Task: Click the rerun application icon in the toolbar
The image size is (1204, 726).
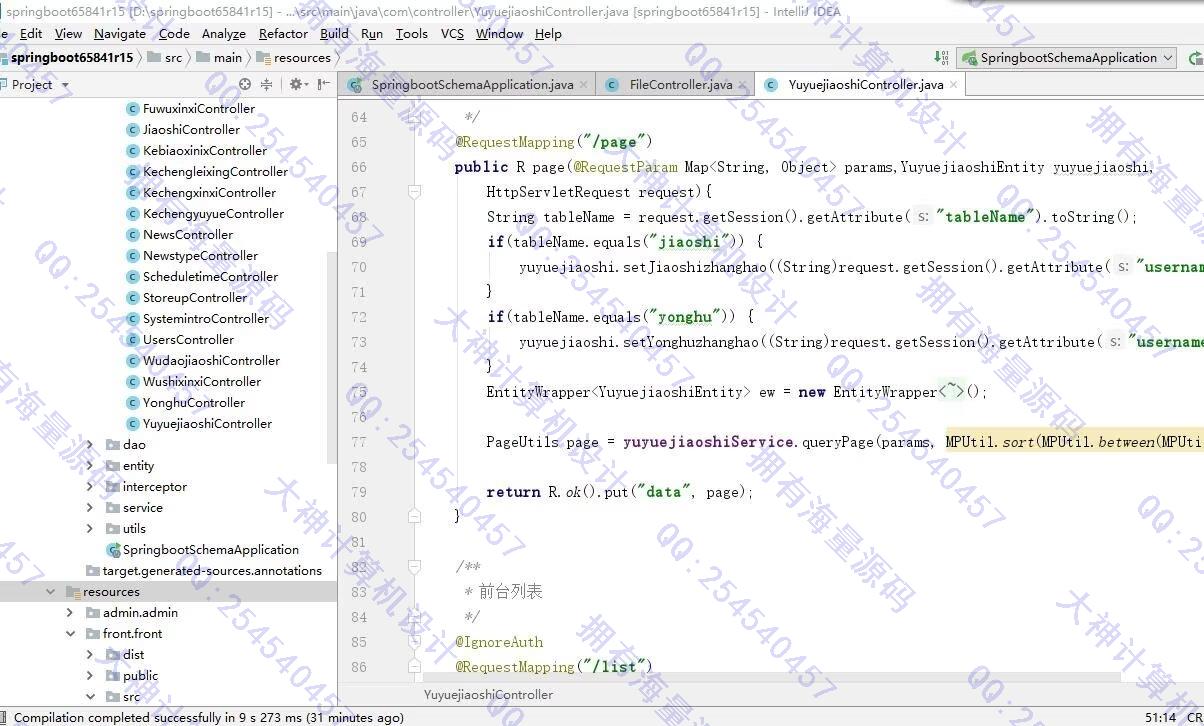Action: pyautogui.click(x=1196, y=57)
